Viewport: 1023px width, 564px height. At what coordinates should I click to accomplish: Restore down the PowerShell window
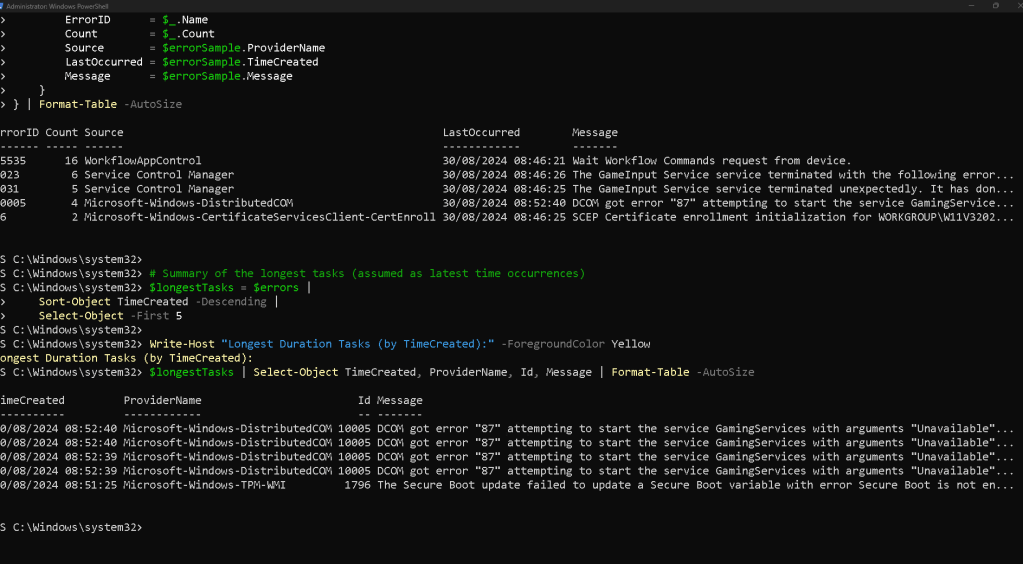(x=996, y=5)
